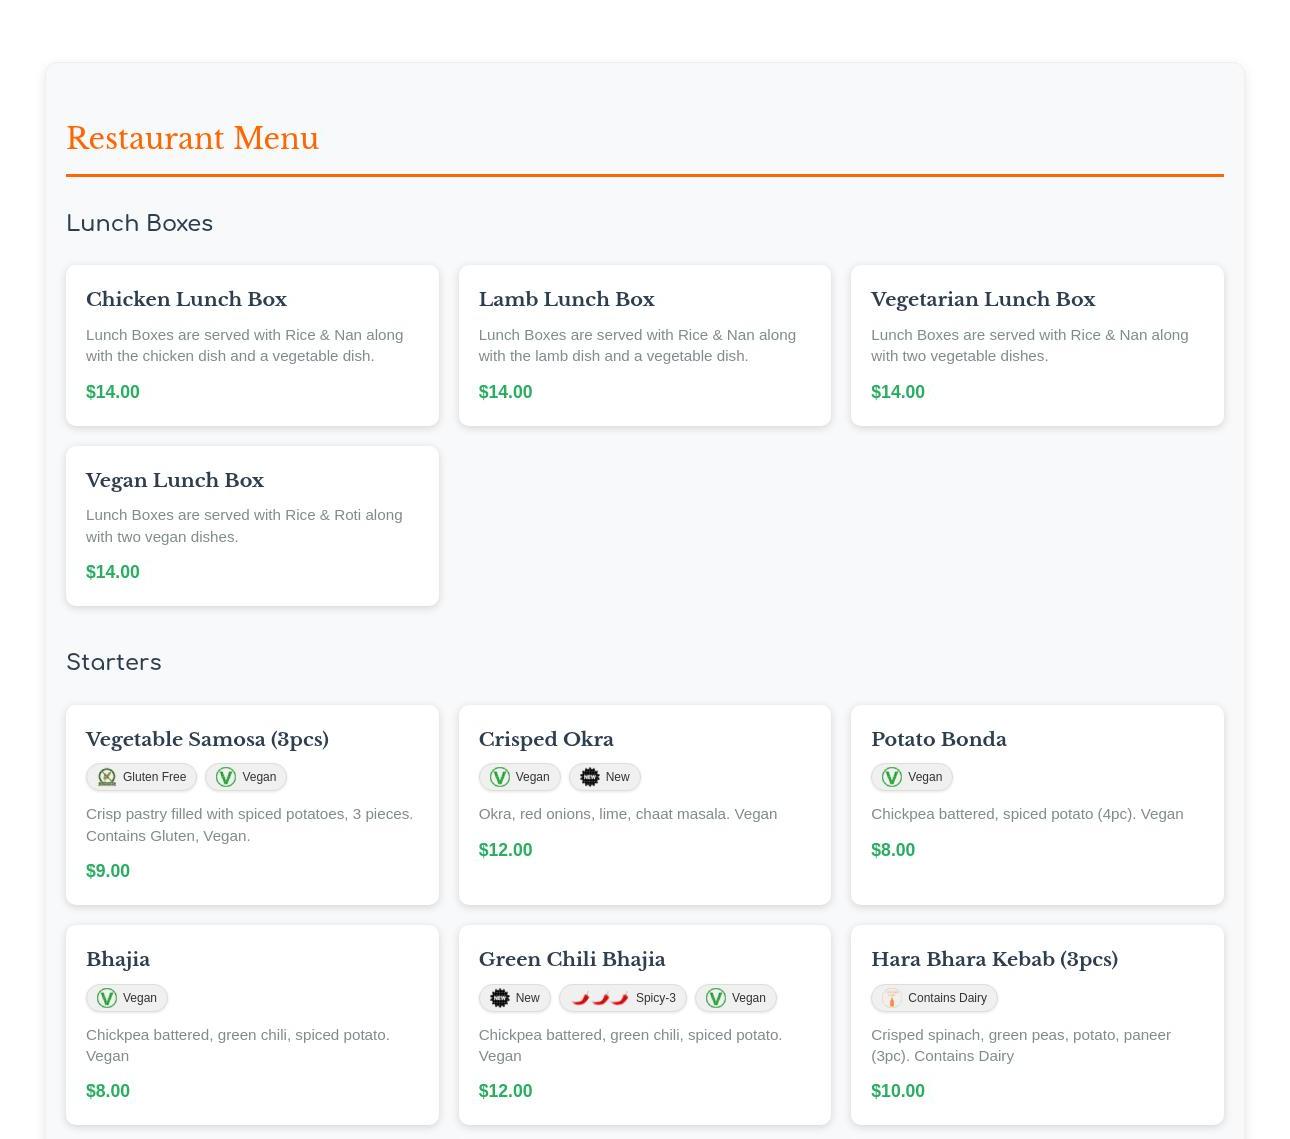Click the Vegan icon on Green Chili Bhajia

[716, 998]
